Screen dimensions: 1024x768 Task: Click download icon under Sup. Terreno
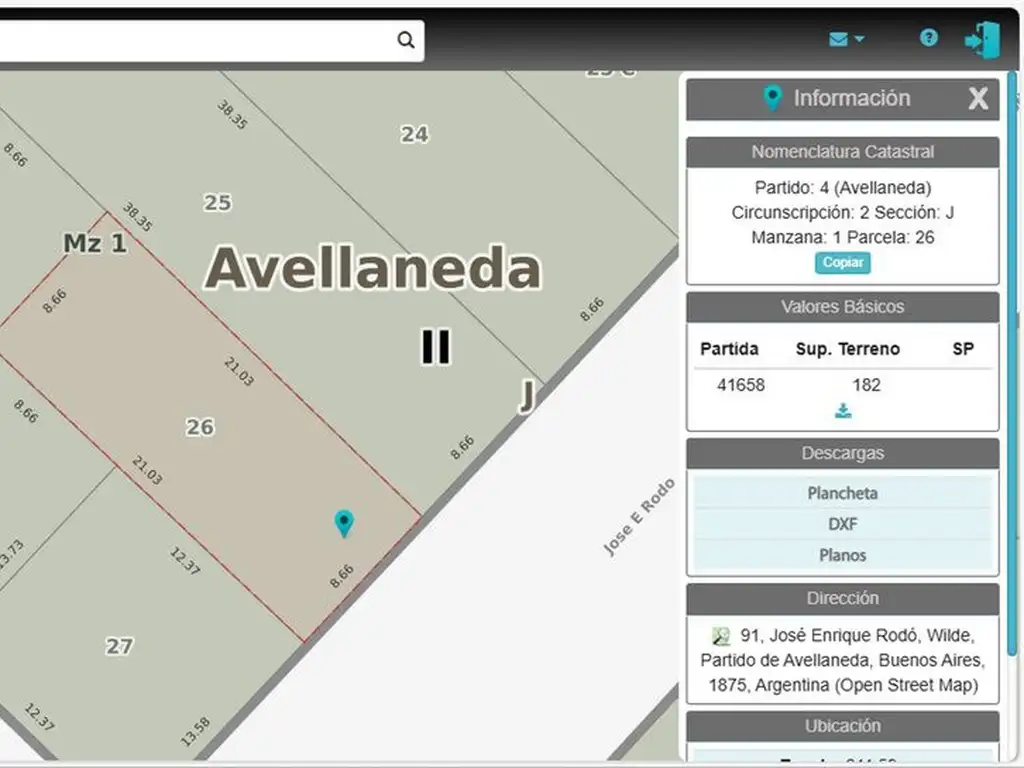(x=843, y=411)
